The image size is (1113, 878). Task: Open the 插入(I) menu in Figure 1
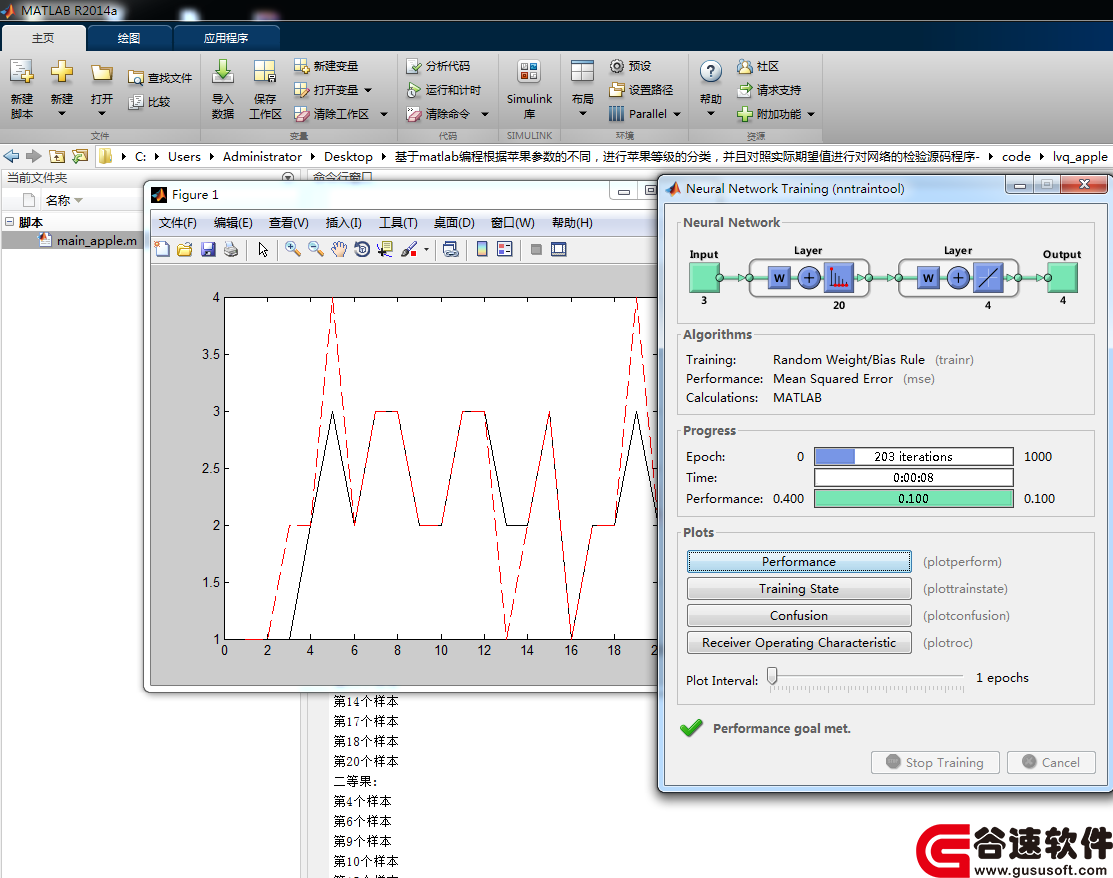point(344,223)
